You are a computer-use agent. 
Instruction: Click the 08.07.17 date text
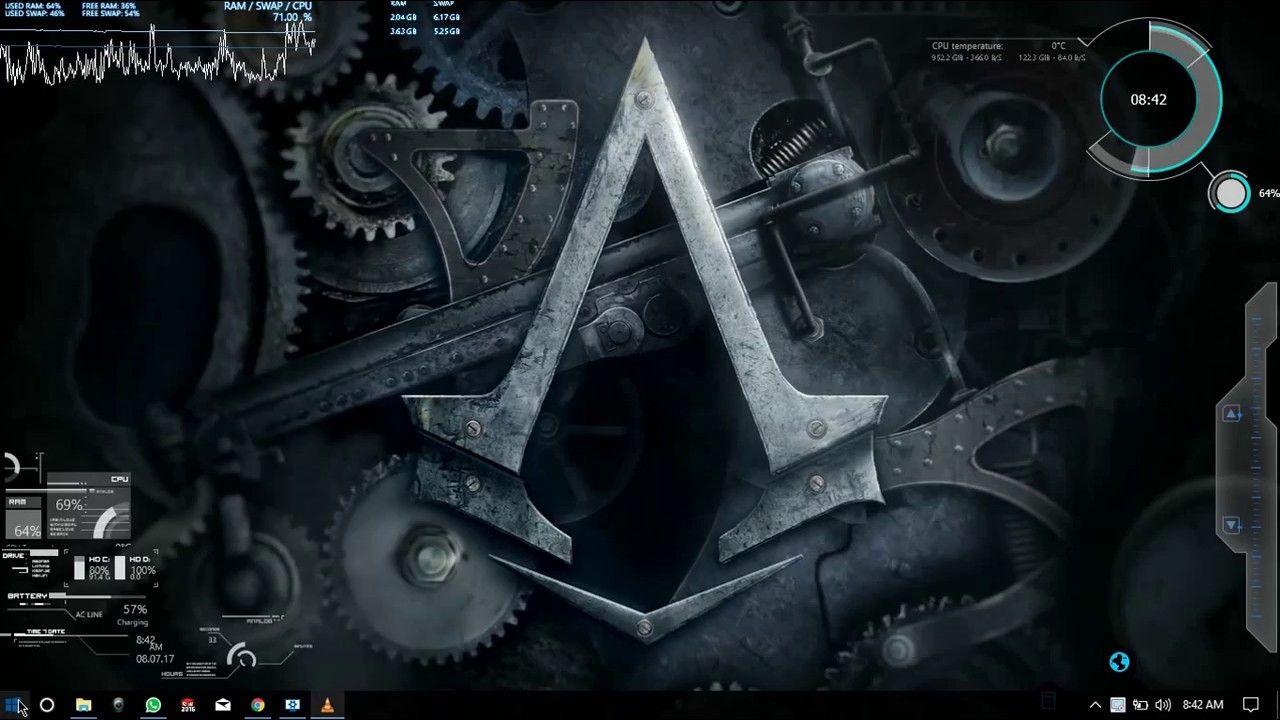pyautogui.click(x=155, y=659)
